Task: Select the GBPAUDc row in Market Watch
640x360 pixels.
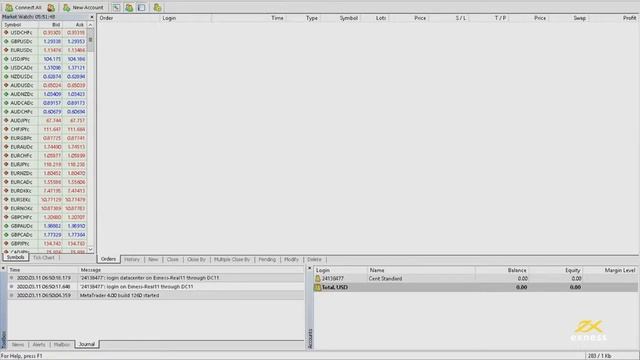Action: click(x=44, y=226)
